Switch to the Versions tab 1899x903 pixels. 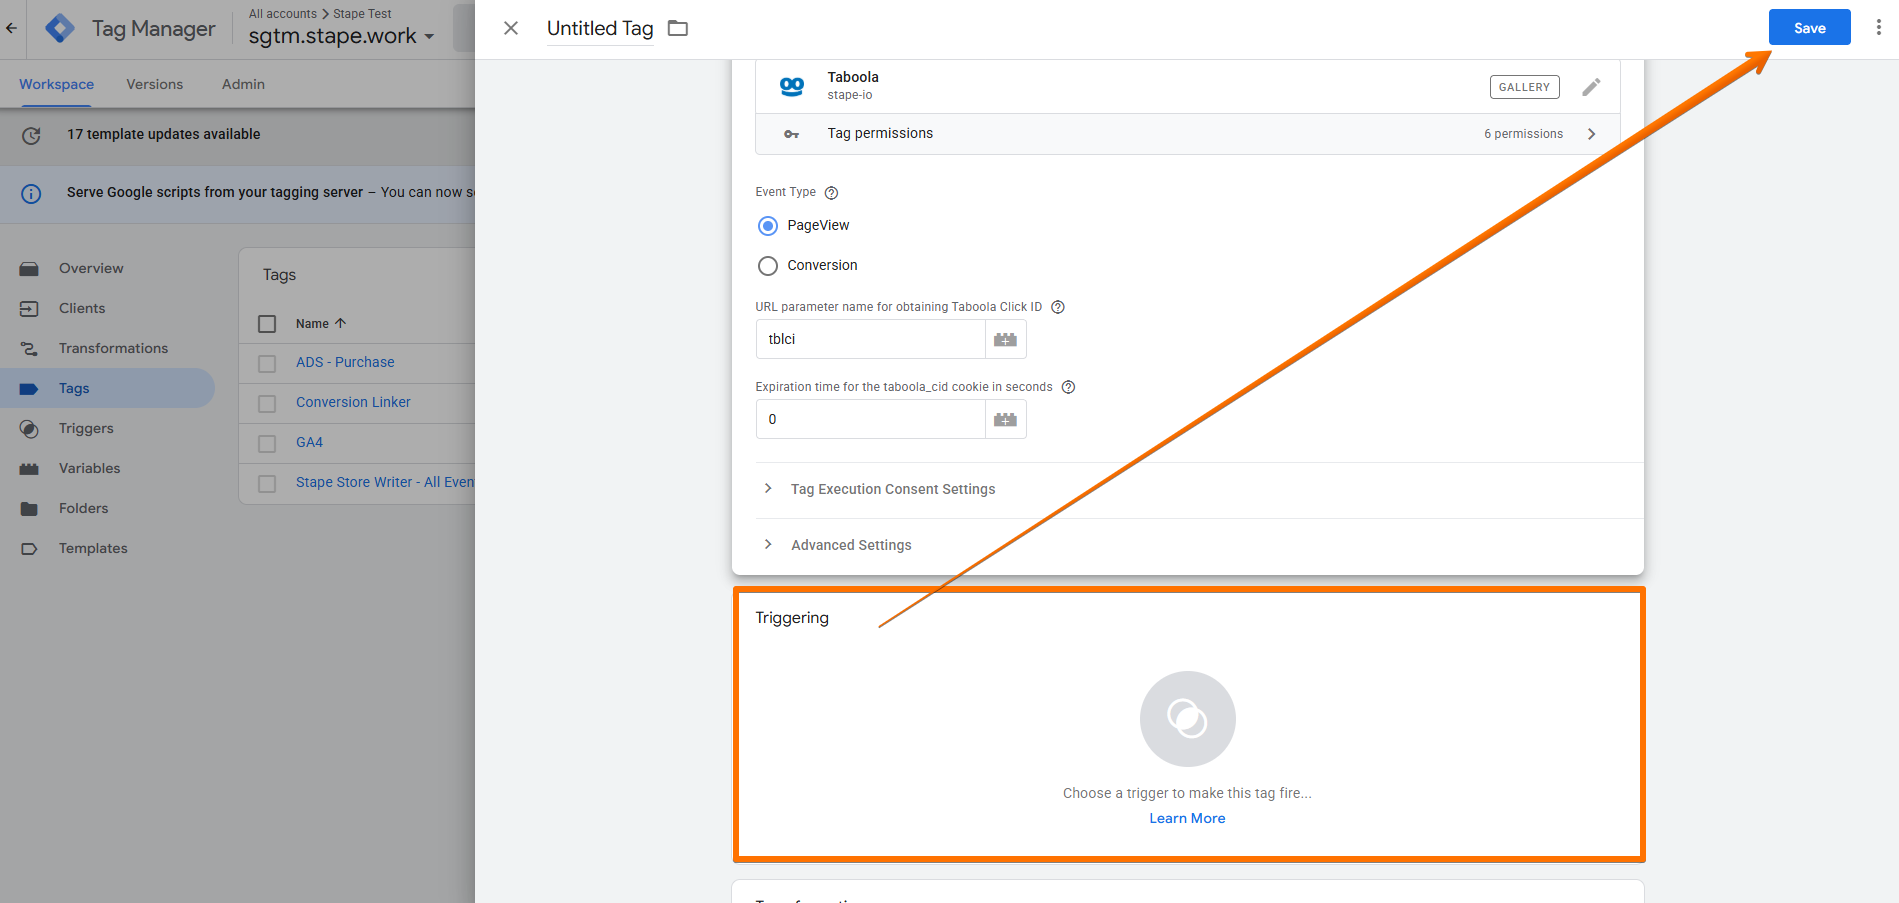click(x=155, y=84)
